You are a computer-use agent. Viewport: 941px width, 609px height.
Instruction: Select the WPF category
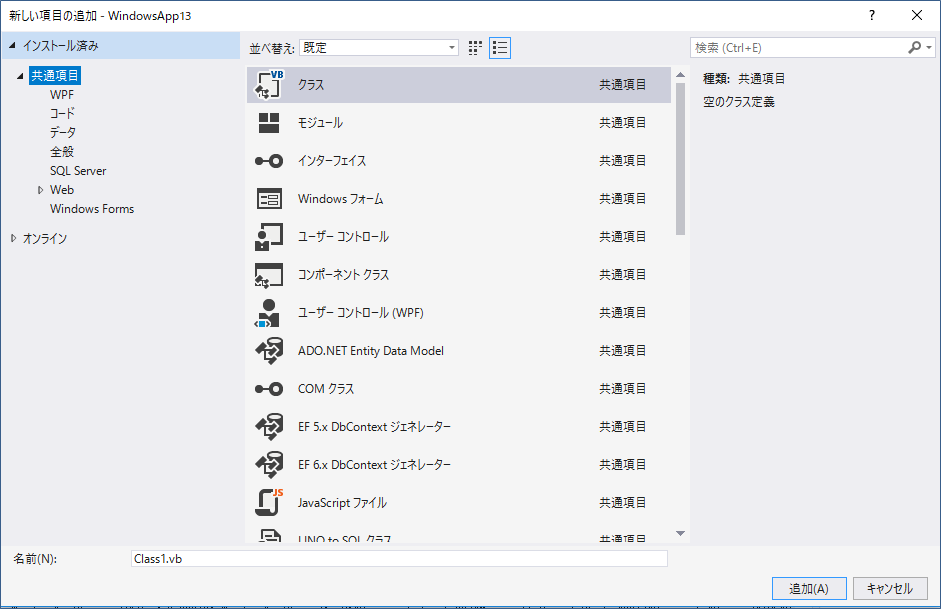[62, 94]
